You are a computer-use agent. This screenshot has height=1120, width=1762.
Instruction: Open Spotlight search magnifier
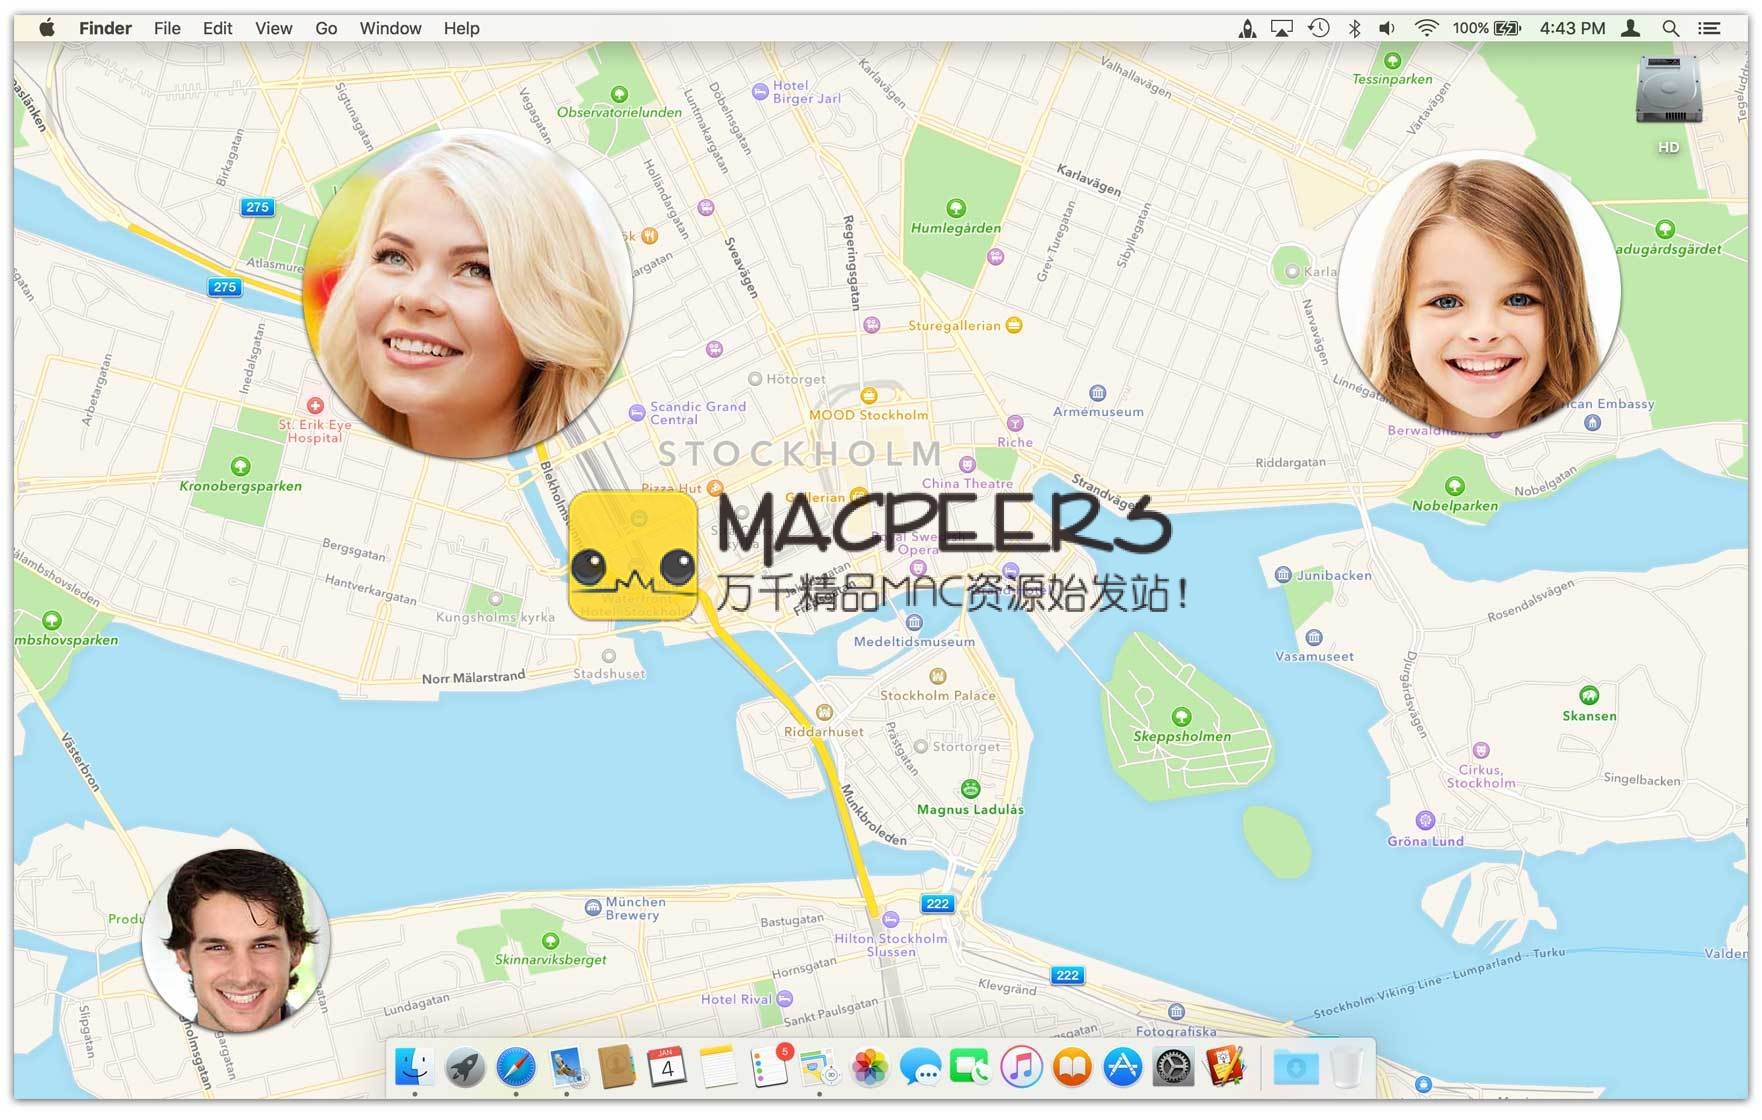coord(1671,29)
